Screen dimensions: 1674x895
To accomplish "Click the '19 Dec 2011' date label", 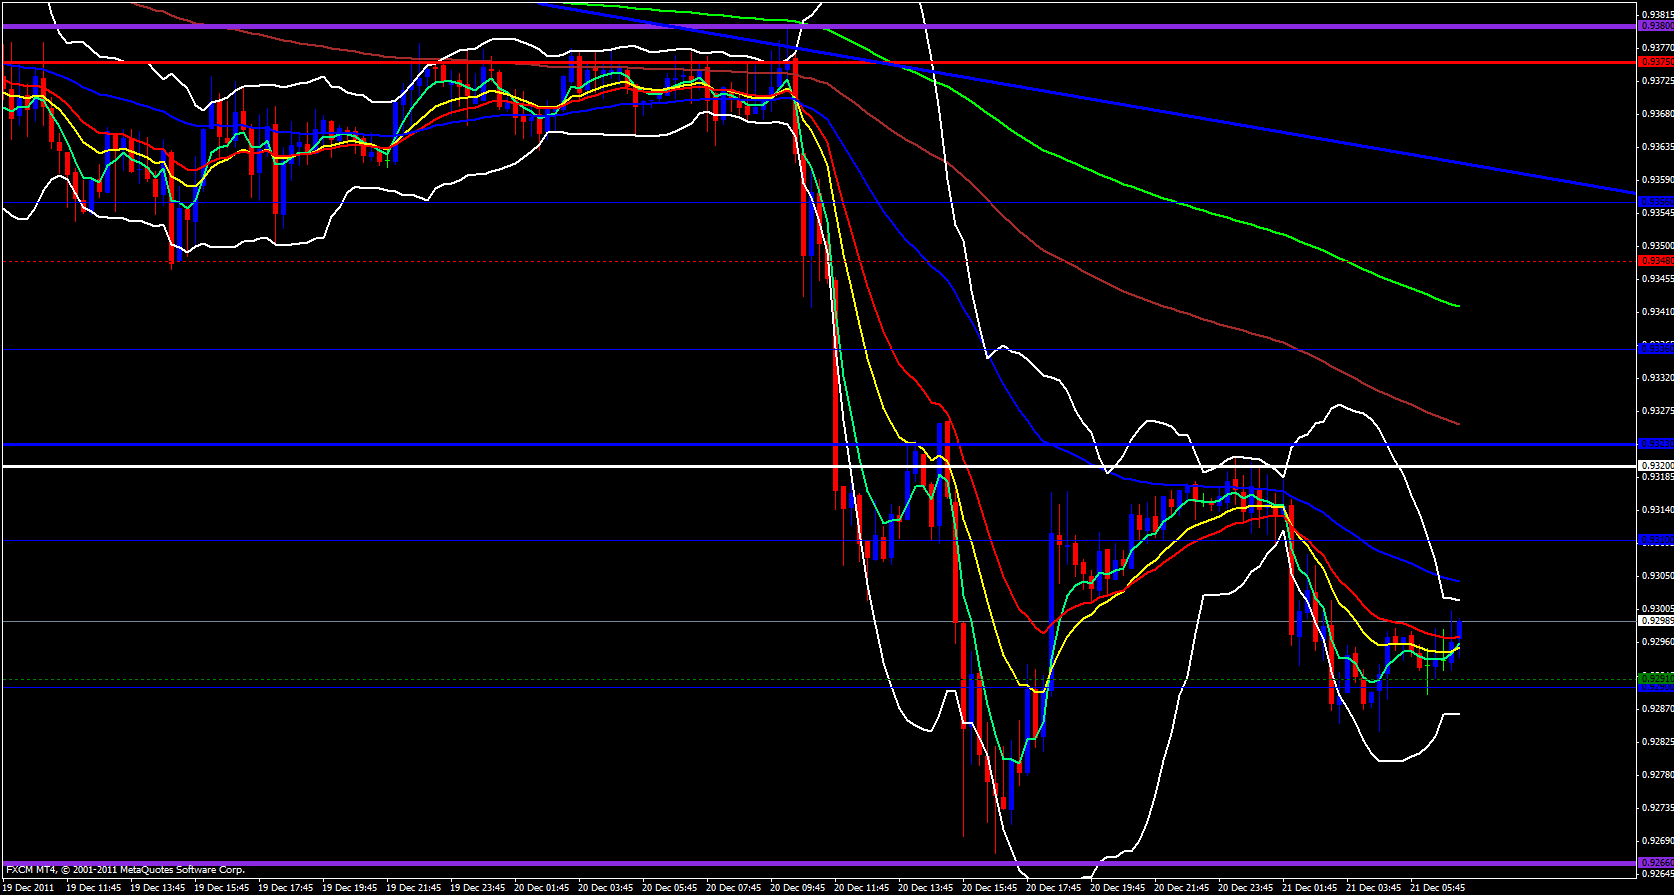I will click(30, 887).
